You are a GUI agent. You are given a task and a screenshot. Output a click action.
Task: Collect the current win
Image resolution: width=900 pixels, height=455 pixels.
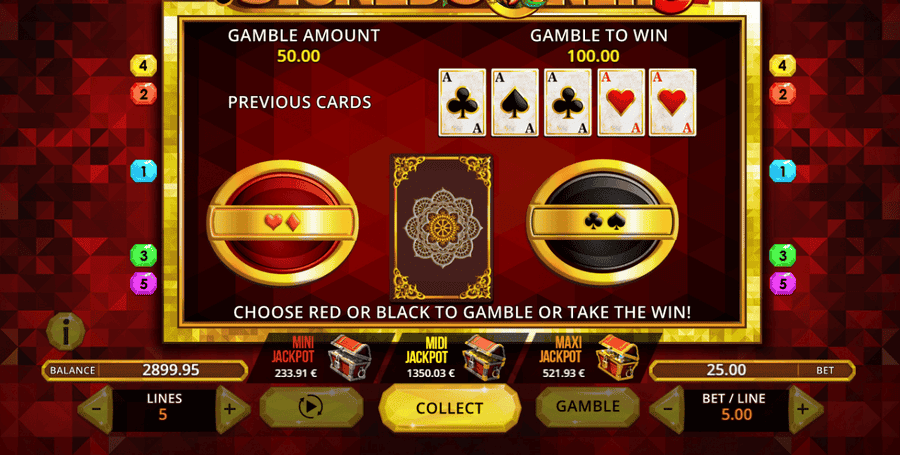450,408
